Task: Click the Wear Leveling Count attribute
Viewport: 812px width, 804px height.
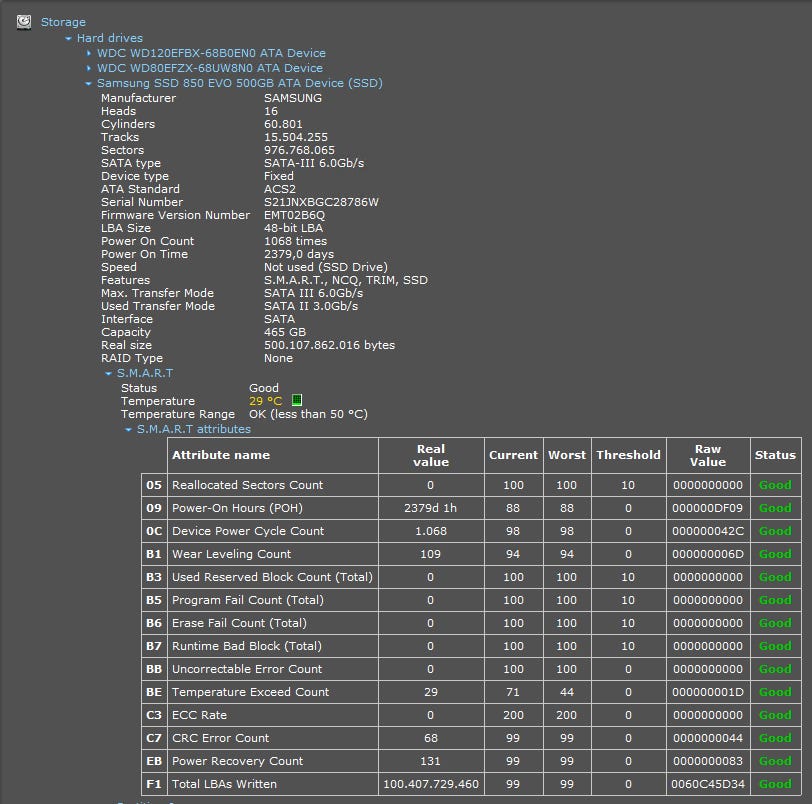Action: 231,554
